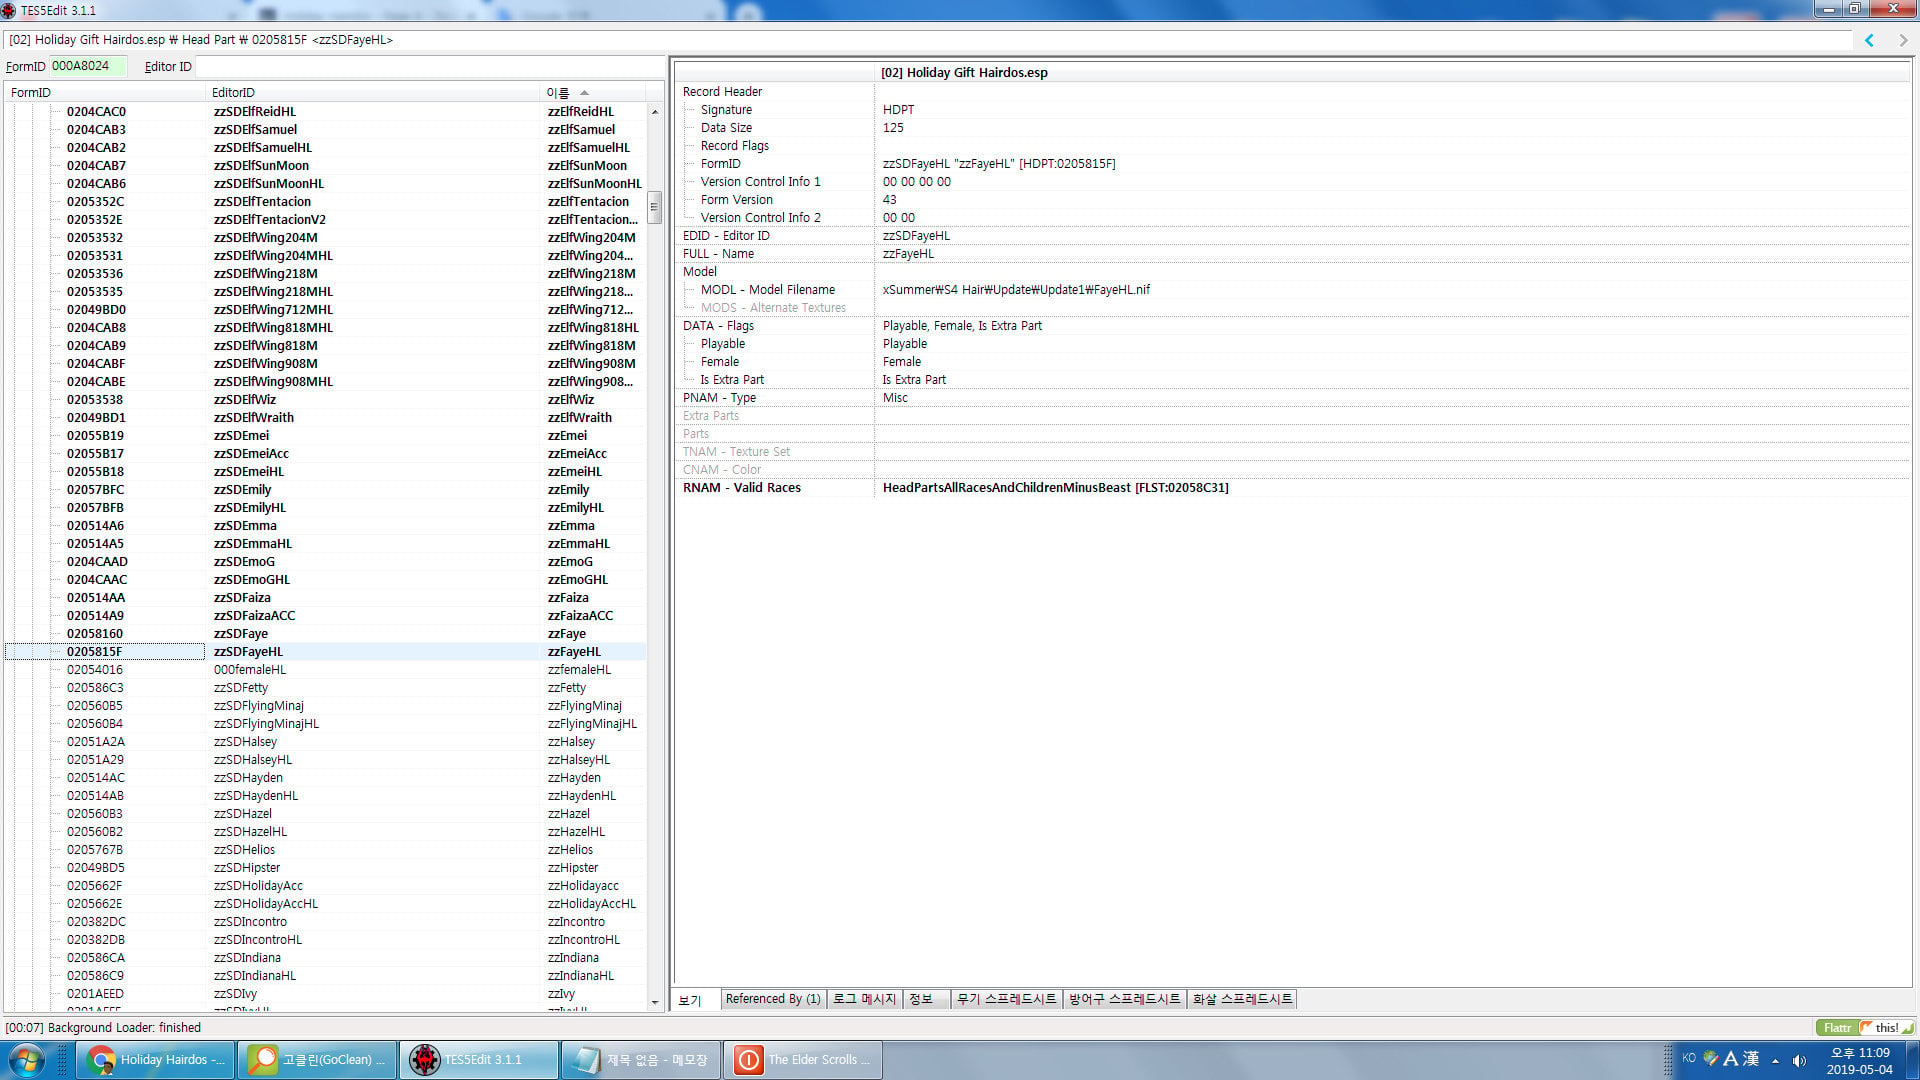Click the record list scroll up arrow
Image resolution: width=1920 pixels, height=1080 pixels.
[655, 112]
